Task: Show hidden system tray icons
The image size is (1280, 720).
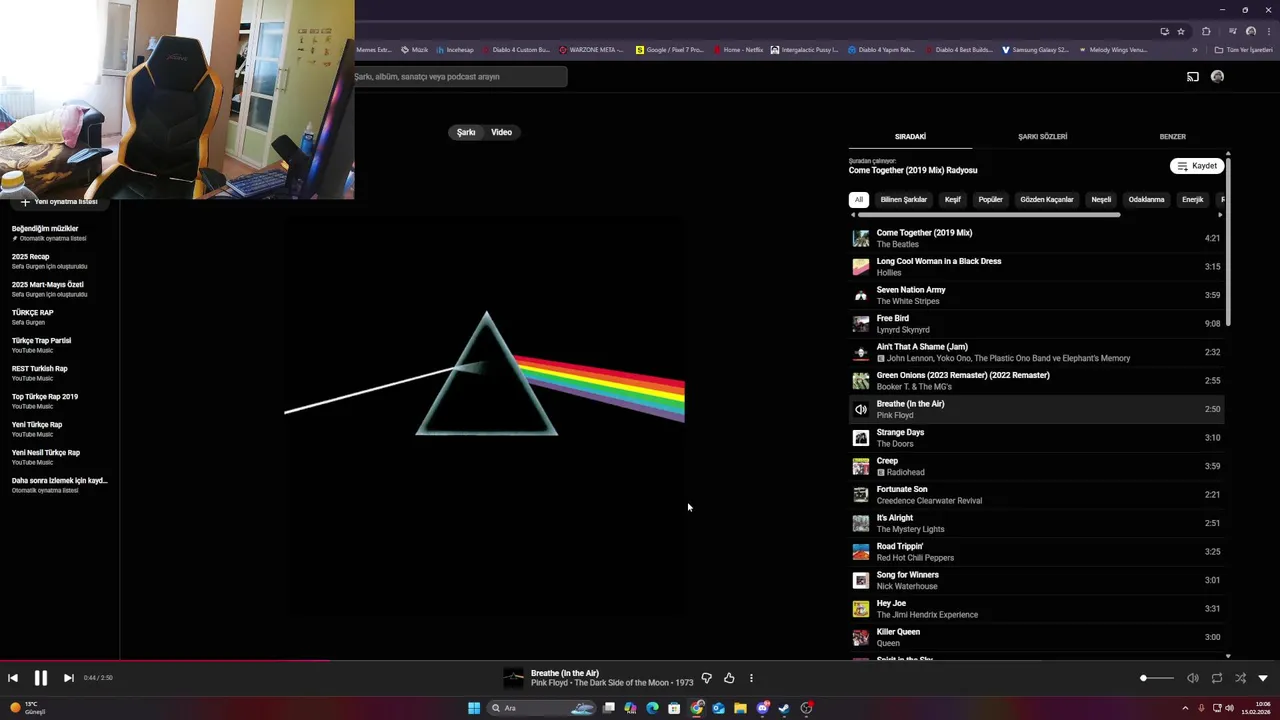Action: [x=1185, y=708]
